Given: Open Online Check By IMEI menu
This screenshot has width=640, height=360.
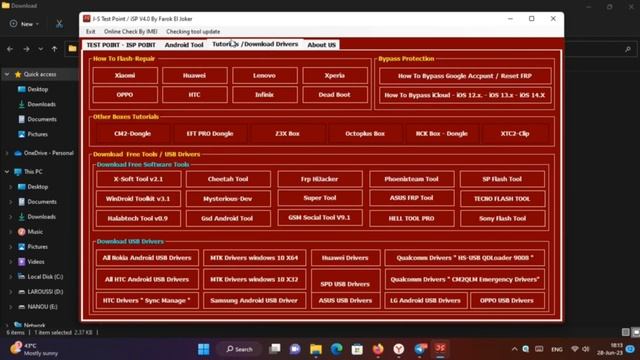Looking at the screenshot, I should point(131,31).
